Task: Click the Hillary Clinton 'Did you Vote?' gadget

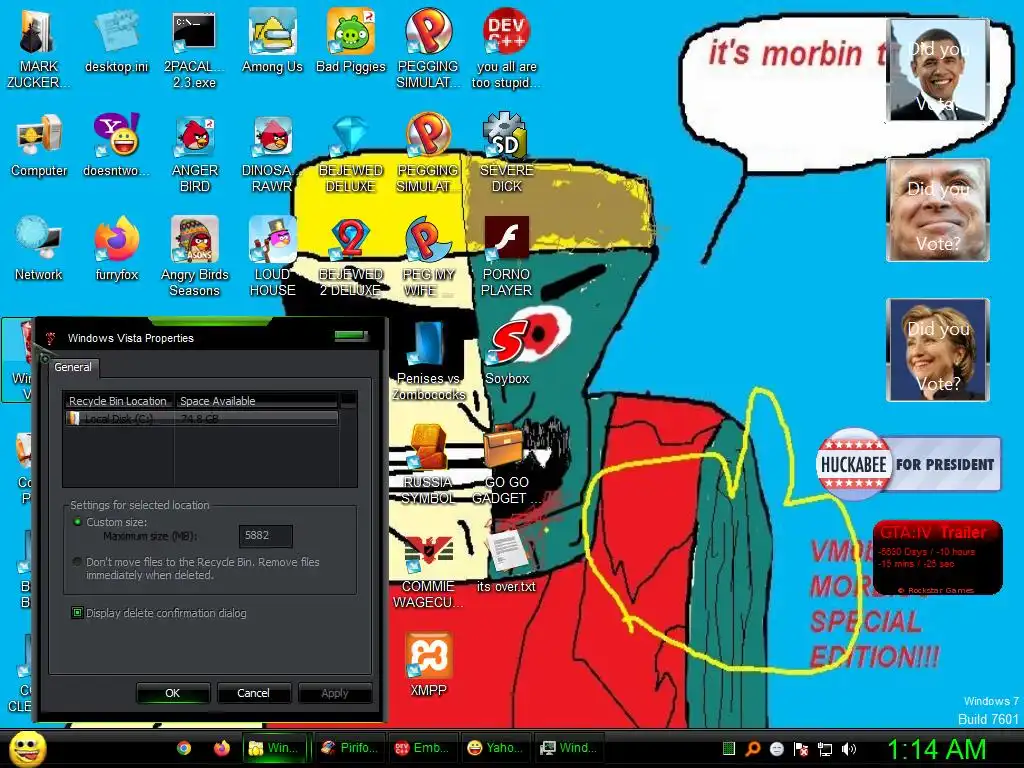Action: (x=938, y=349)
